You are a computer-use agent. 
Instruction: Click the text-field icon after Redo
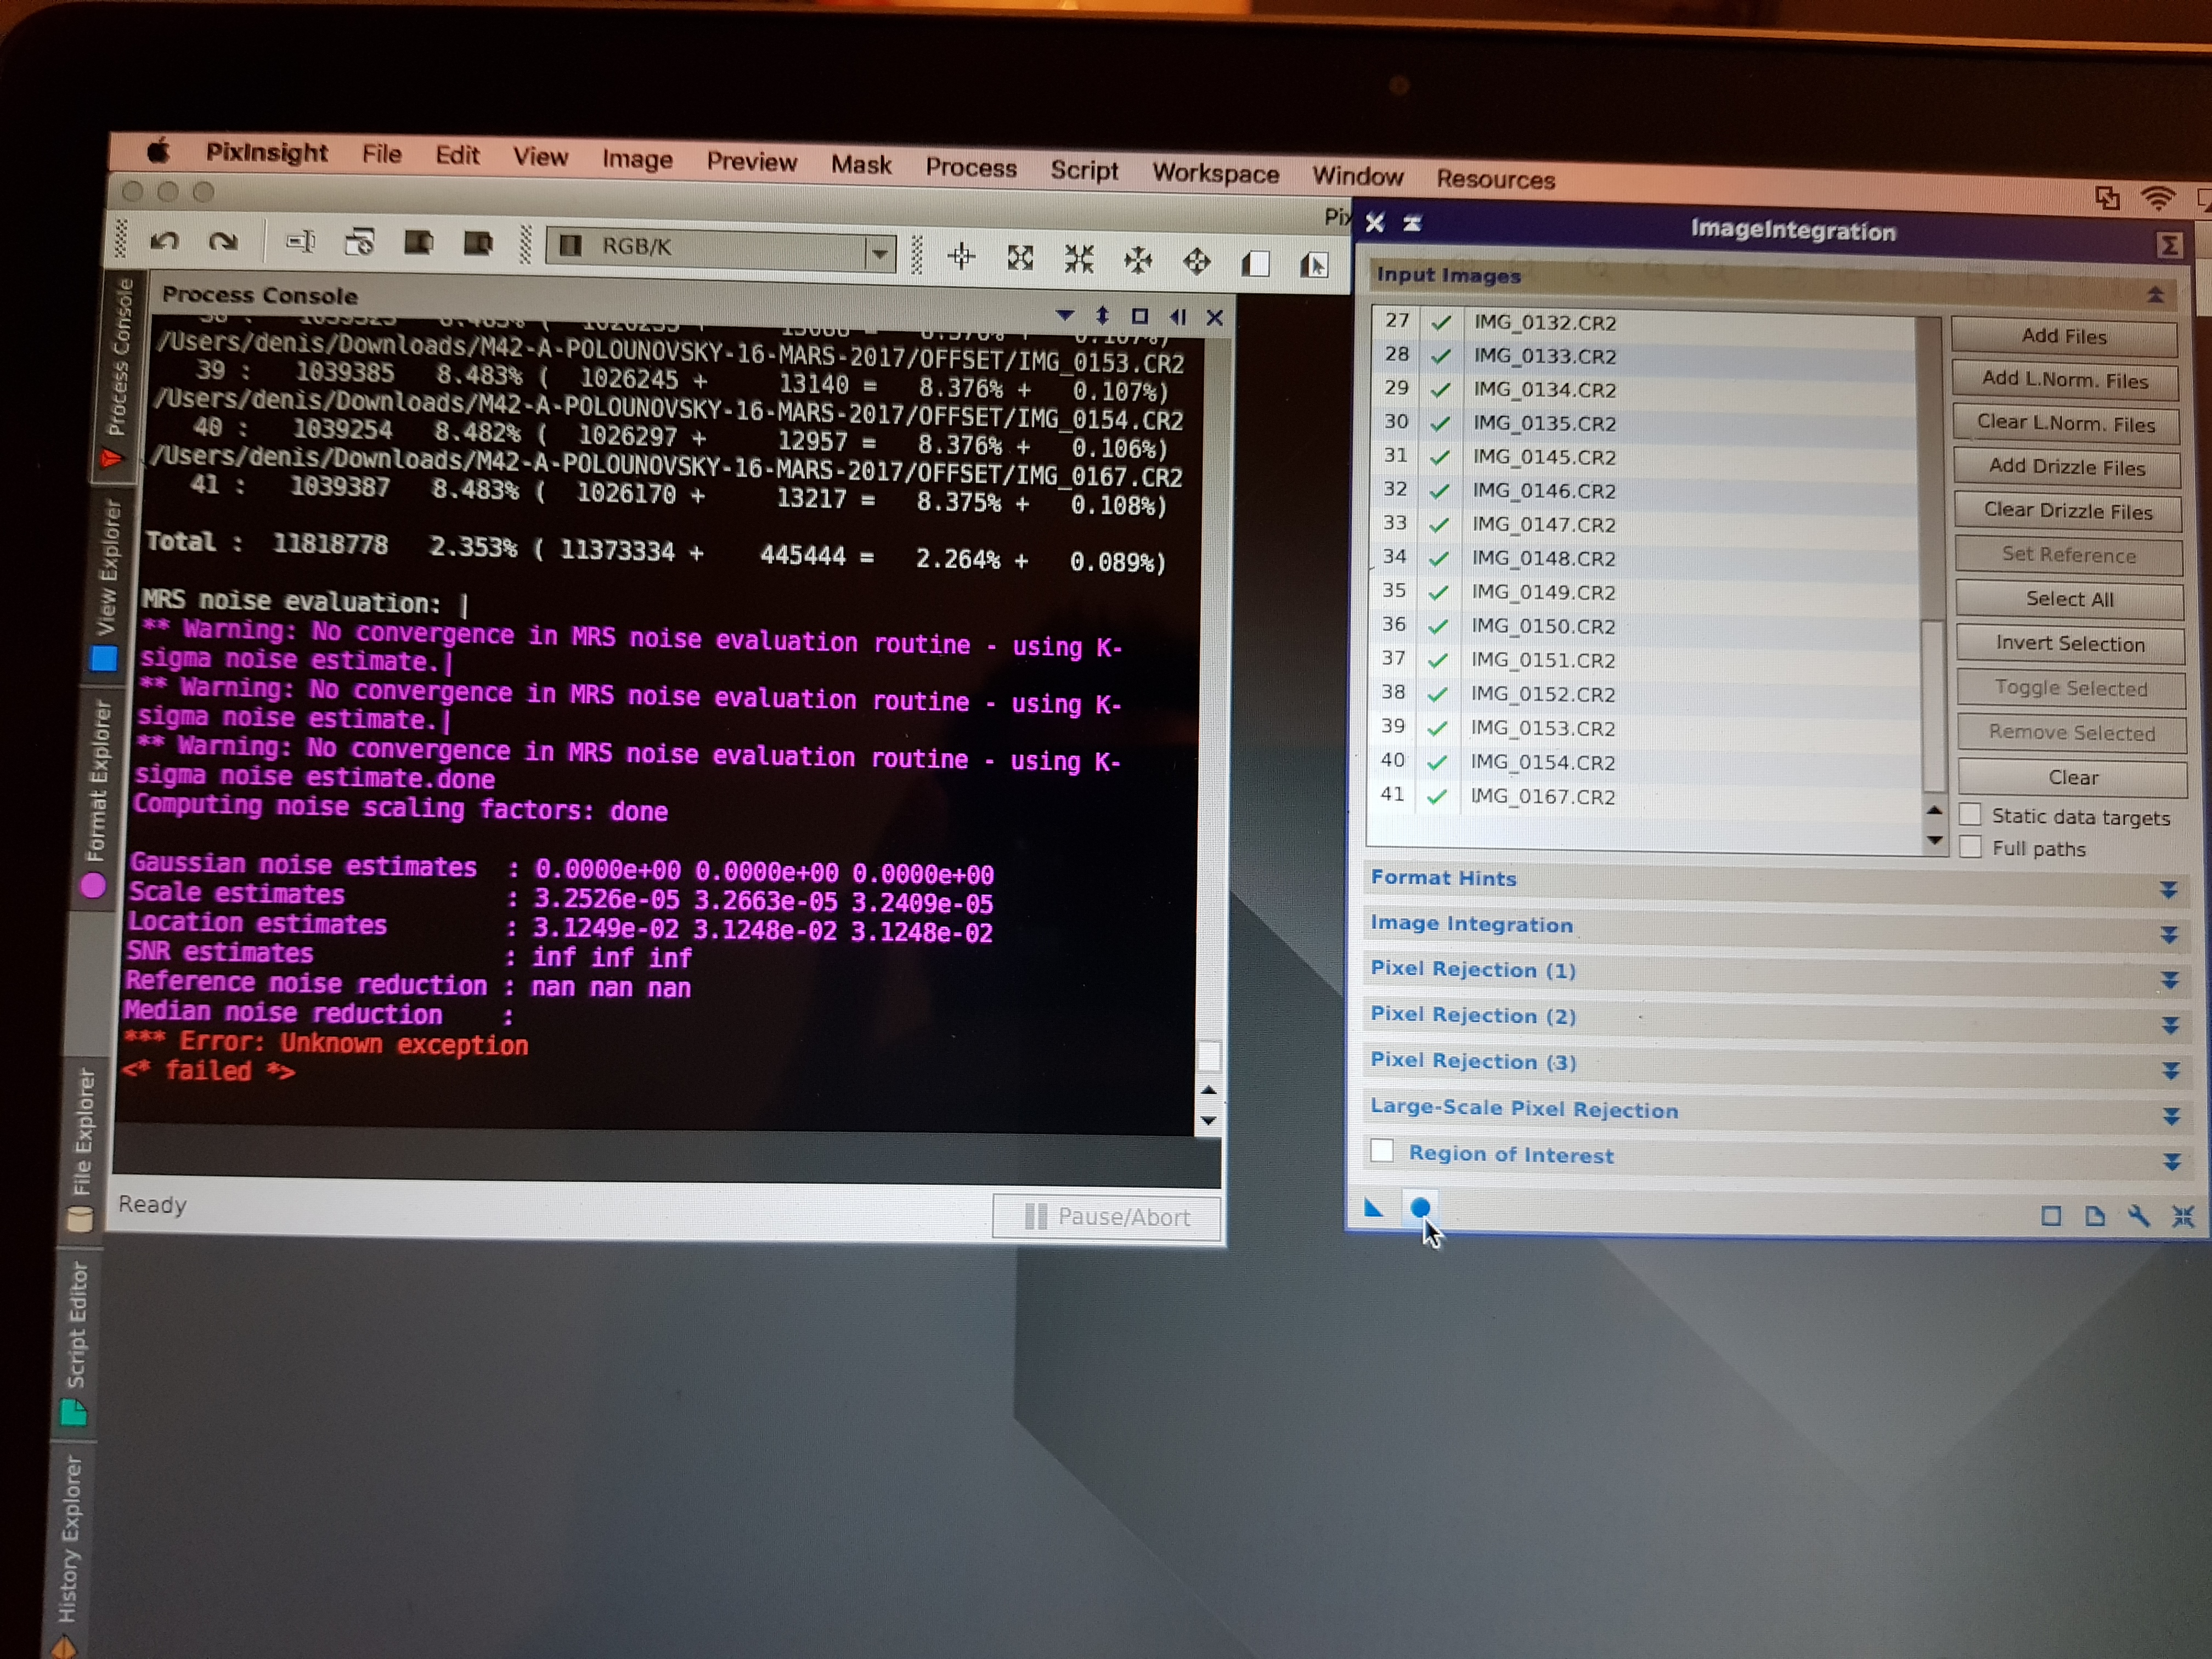pyautogui.click(x=300, y=241)
